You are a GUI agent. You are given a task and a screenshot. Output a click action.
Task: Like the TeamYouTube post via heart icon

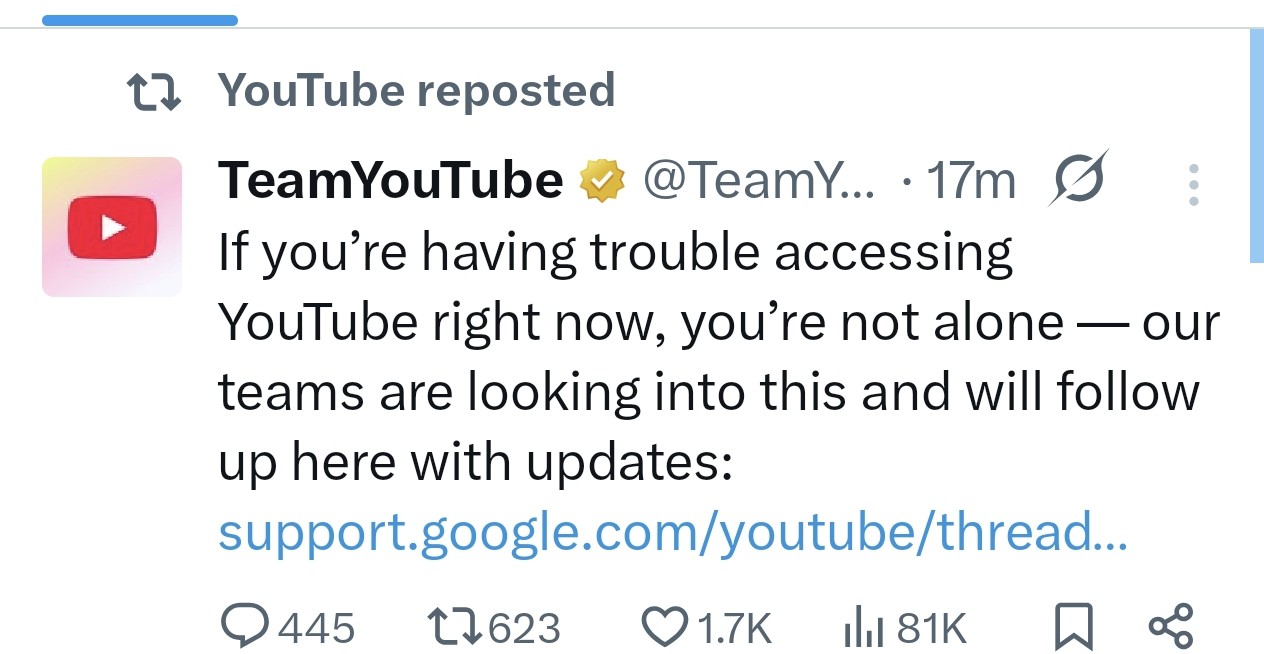pyautogui.click(x=666, y=626)
